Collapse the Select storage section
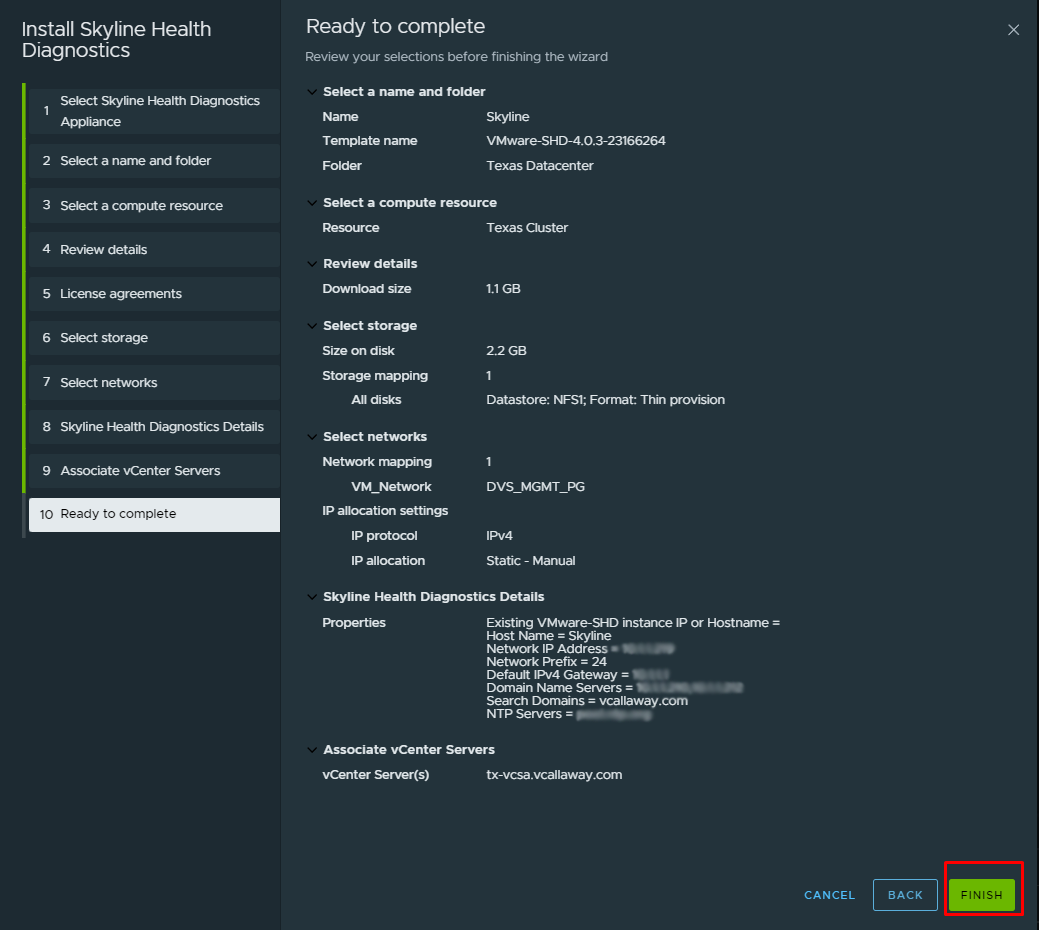1039x930 pixels. click(x=312, y=326)
